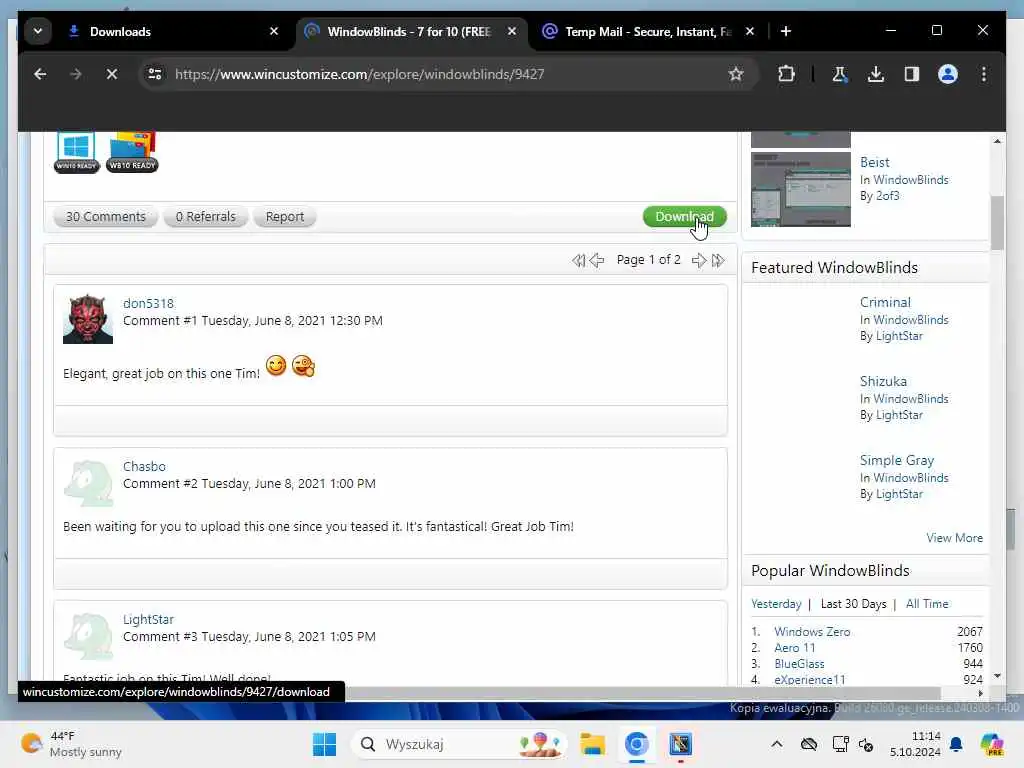Image resolution: width=1024 pixels, height=768 pixels.
Task: Click don5318's Darth Maul avatar
Action: (88, 319)
